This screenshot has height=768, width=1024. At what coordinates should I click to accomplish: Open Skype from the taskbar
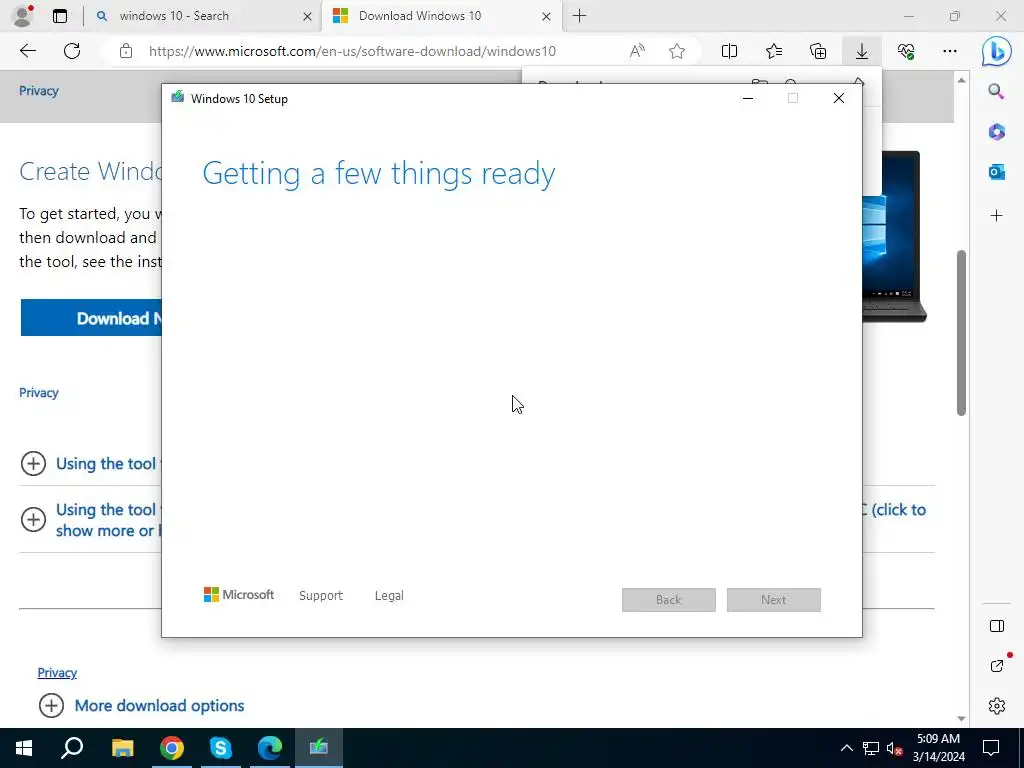(x=221, y=748)
